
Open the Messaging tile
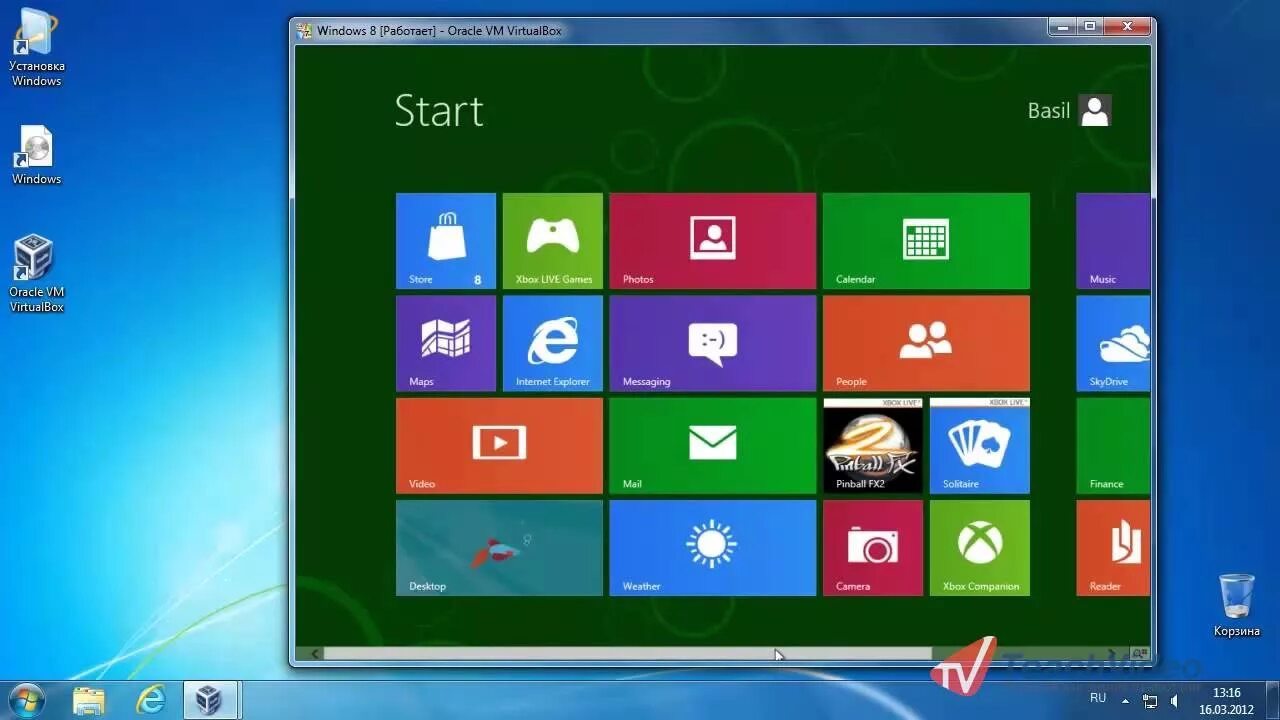[713, 343]
